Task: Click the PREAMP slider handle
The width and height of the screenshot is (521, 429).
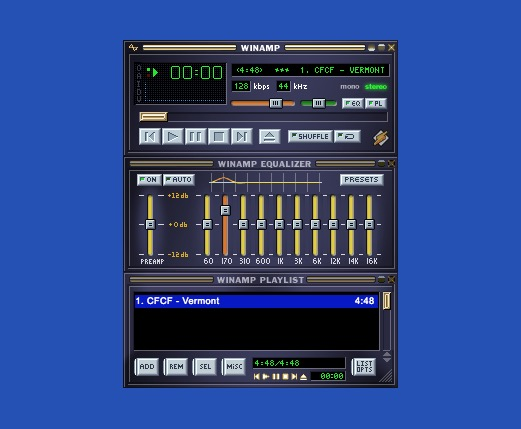Action: [x=150, y=224]
